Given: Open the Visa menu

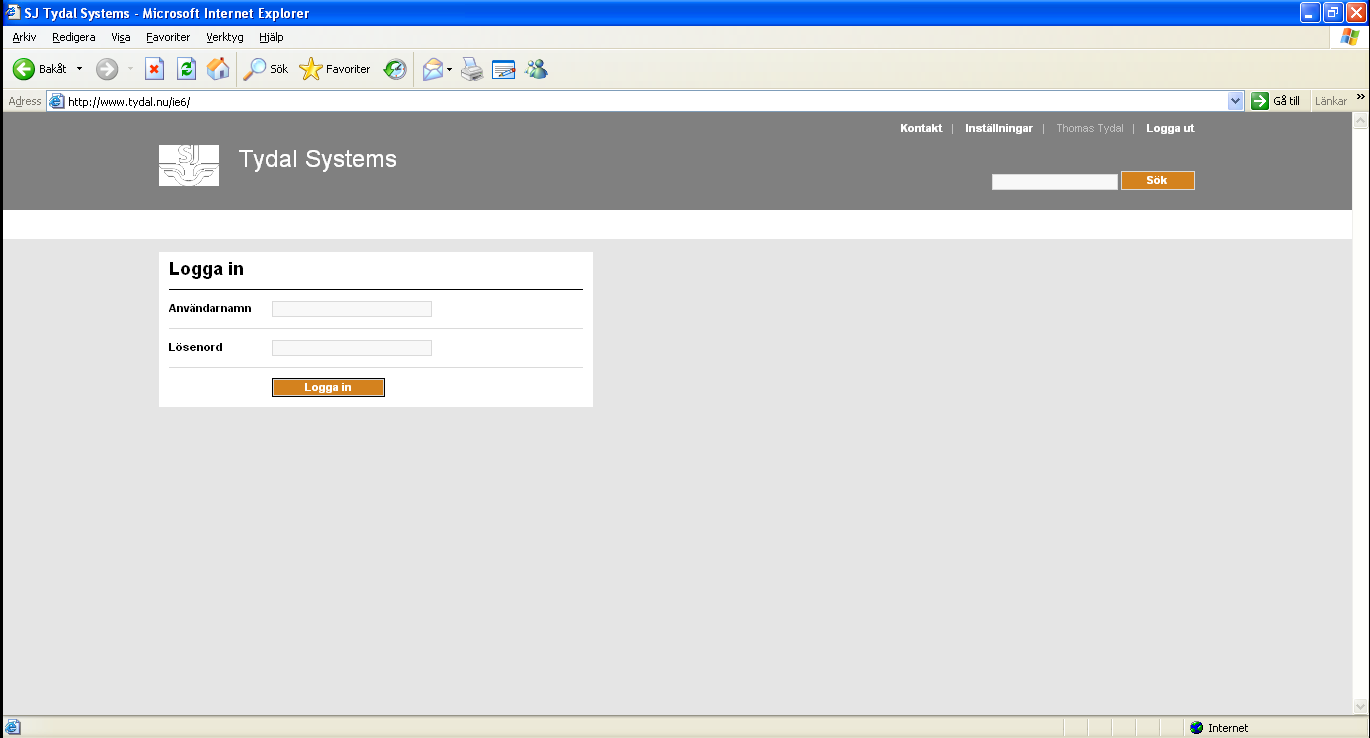Looking at the screenshot, I should [x=121, y=37].
